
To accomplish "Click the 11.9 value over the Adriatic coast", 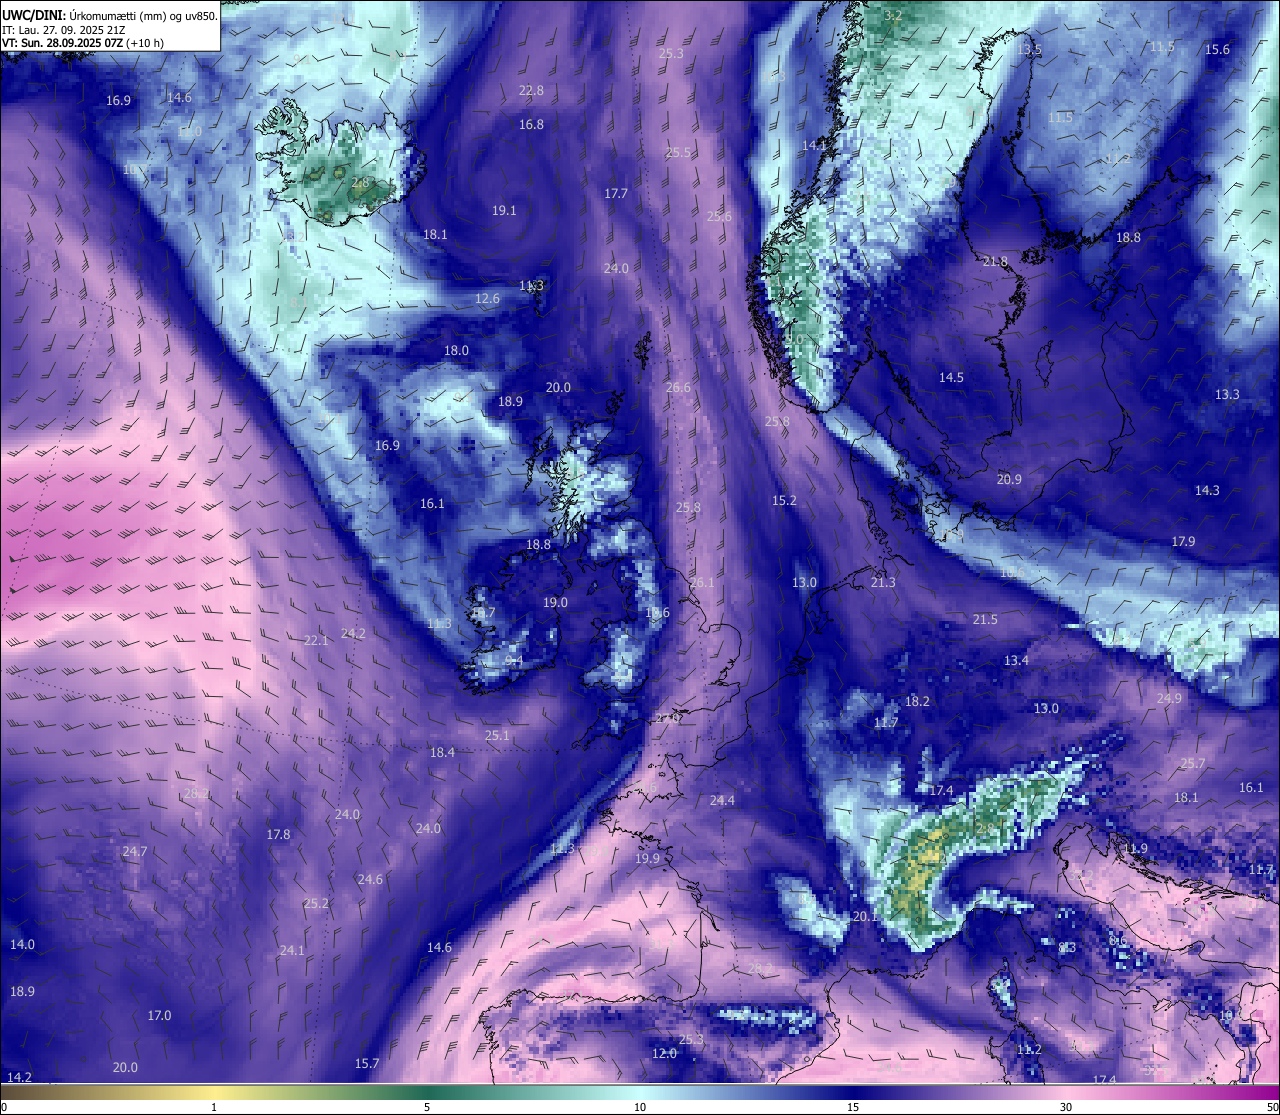I will 1135,848.
